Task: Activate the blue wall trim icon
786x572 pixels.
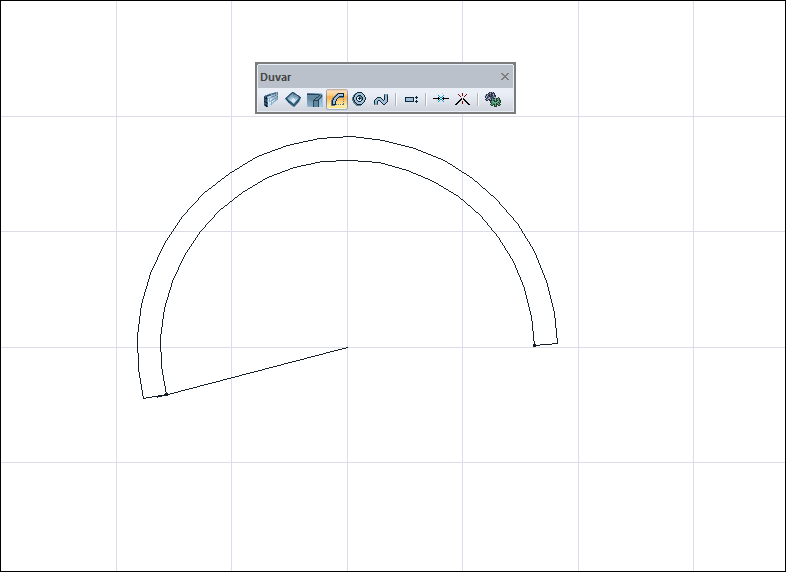Action: (x=440, y=100)
